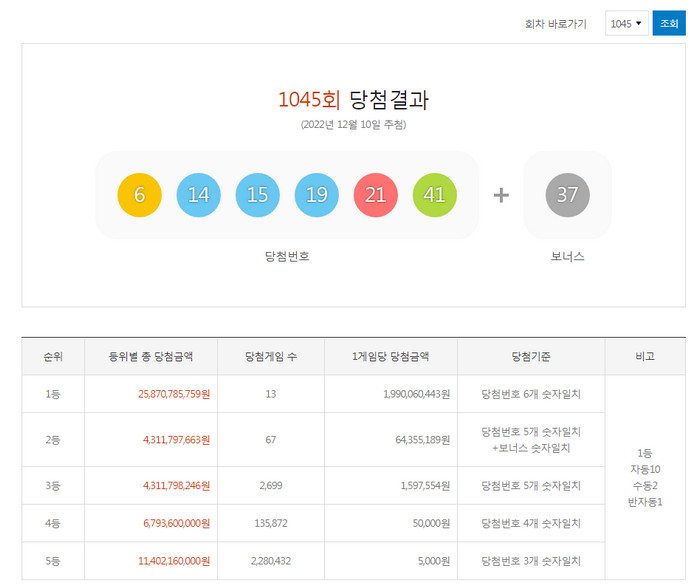Click the gray bonus ball 37
This screenshot has height=586, width=700.
point(567,195)
